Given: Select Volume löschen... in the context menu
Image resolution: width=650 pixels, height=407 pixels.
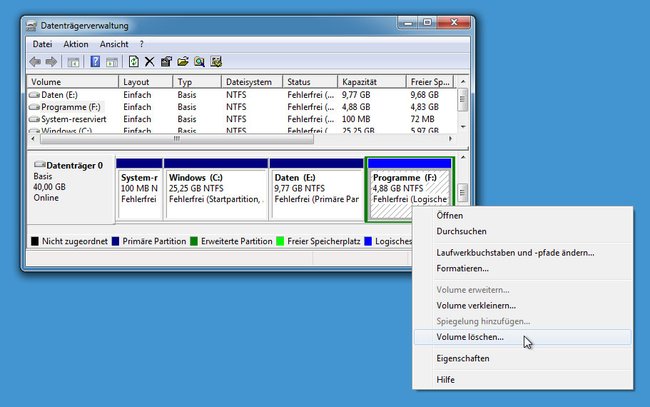Looking at the screenshot, I should pos(522,337).
